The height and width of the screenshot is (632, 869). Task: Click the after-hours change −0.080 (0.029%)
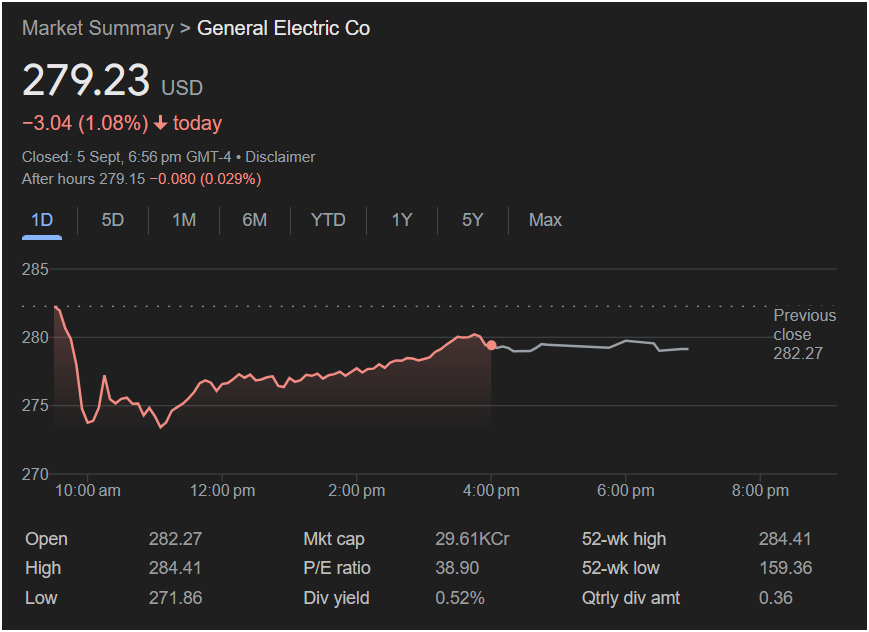coord(205,179)
